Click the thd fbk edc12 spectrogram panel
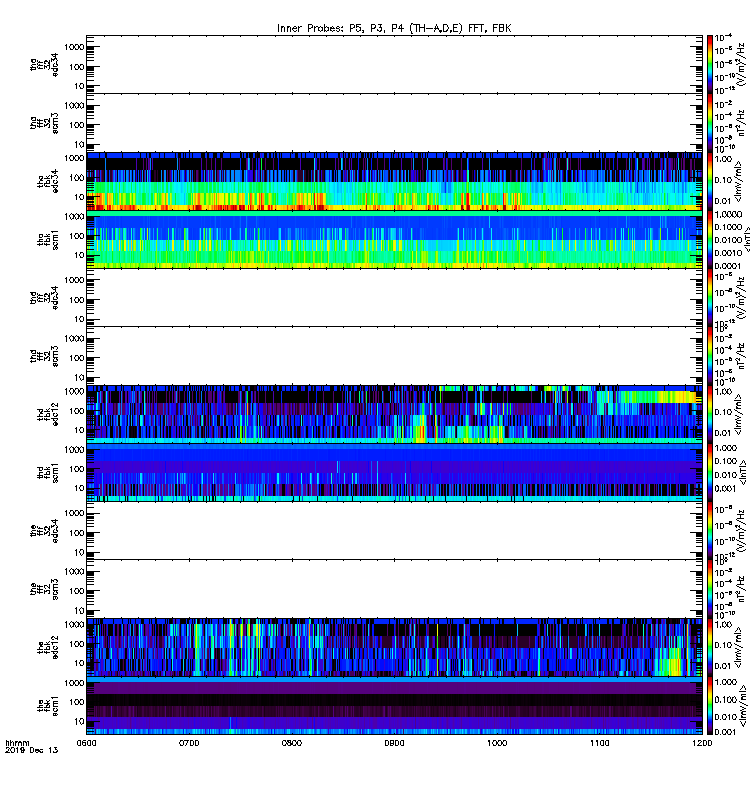The image size is (750, 800). coord(394,414)
